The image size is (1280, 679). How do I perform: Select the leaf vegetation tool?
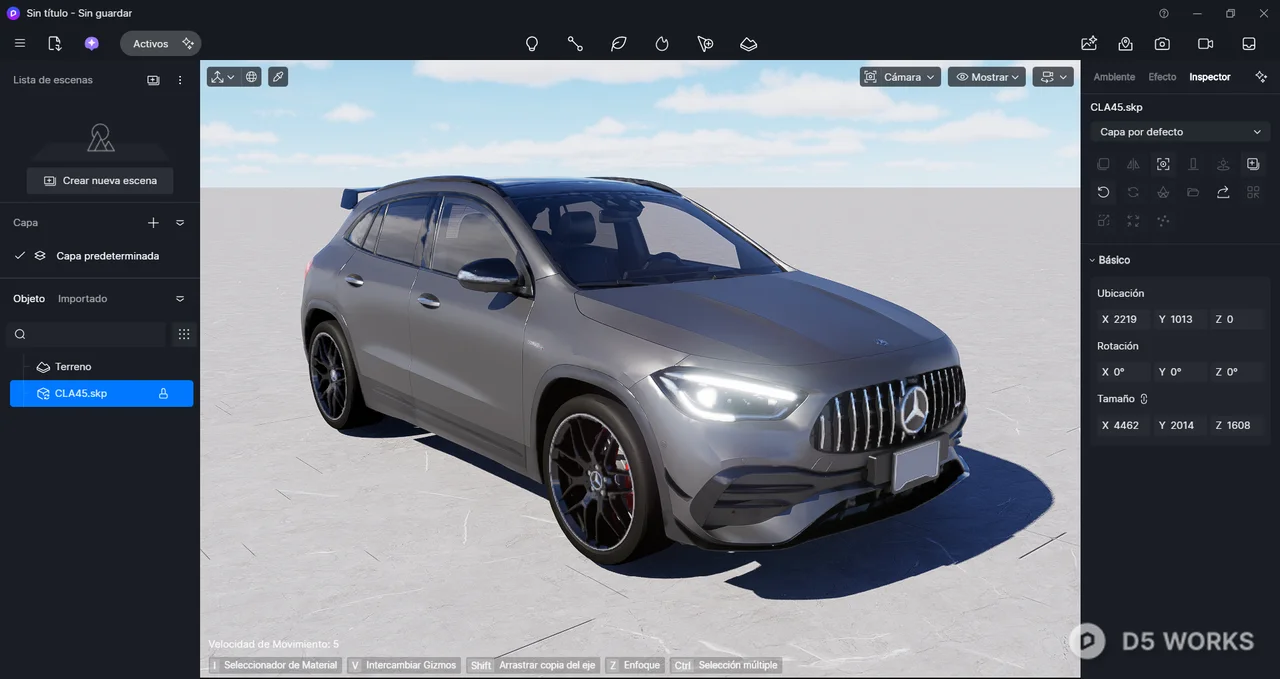click(619, 44)
